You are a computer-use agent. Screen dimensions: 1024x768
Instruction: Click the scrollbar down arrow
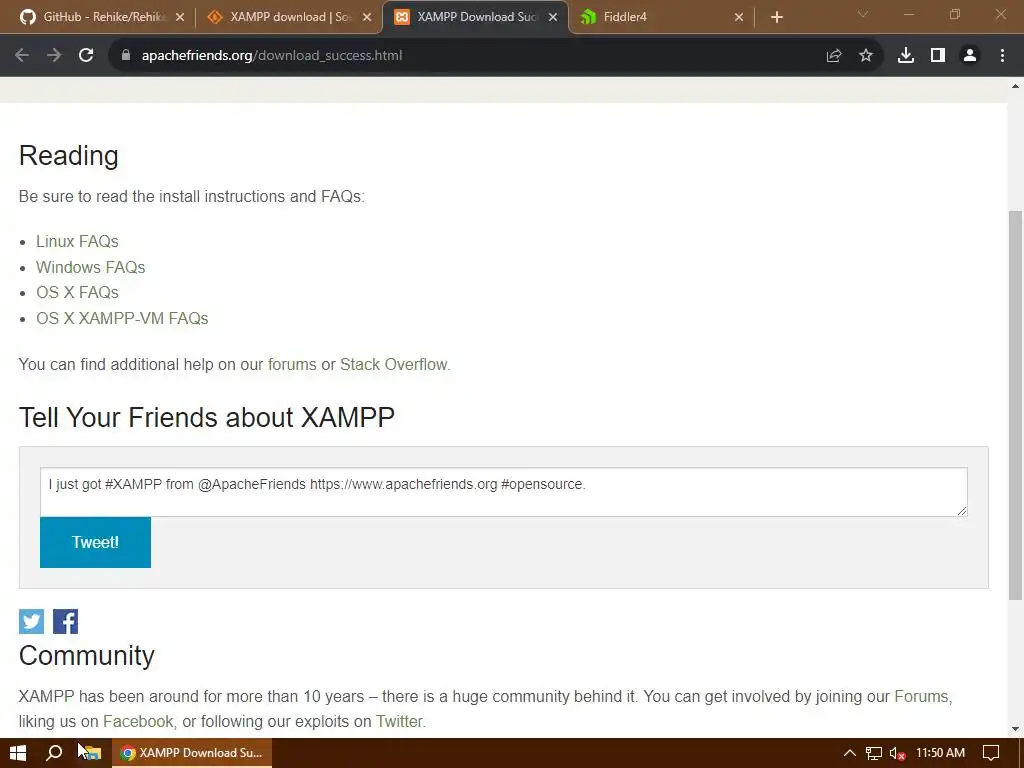1016,729
